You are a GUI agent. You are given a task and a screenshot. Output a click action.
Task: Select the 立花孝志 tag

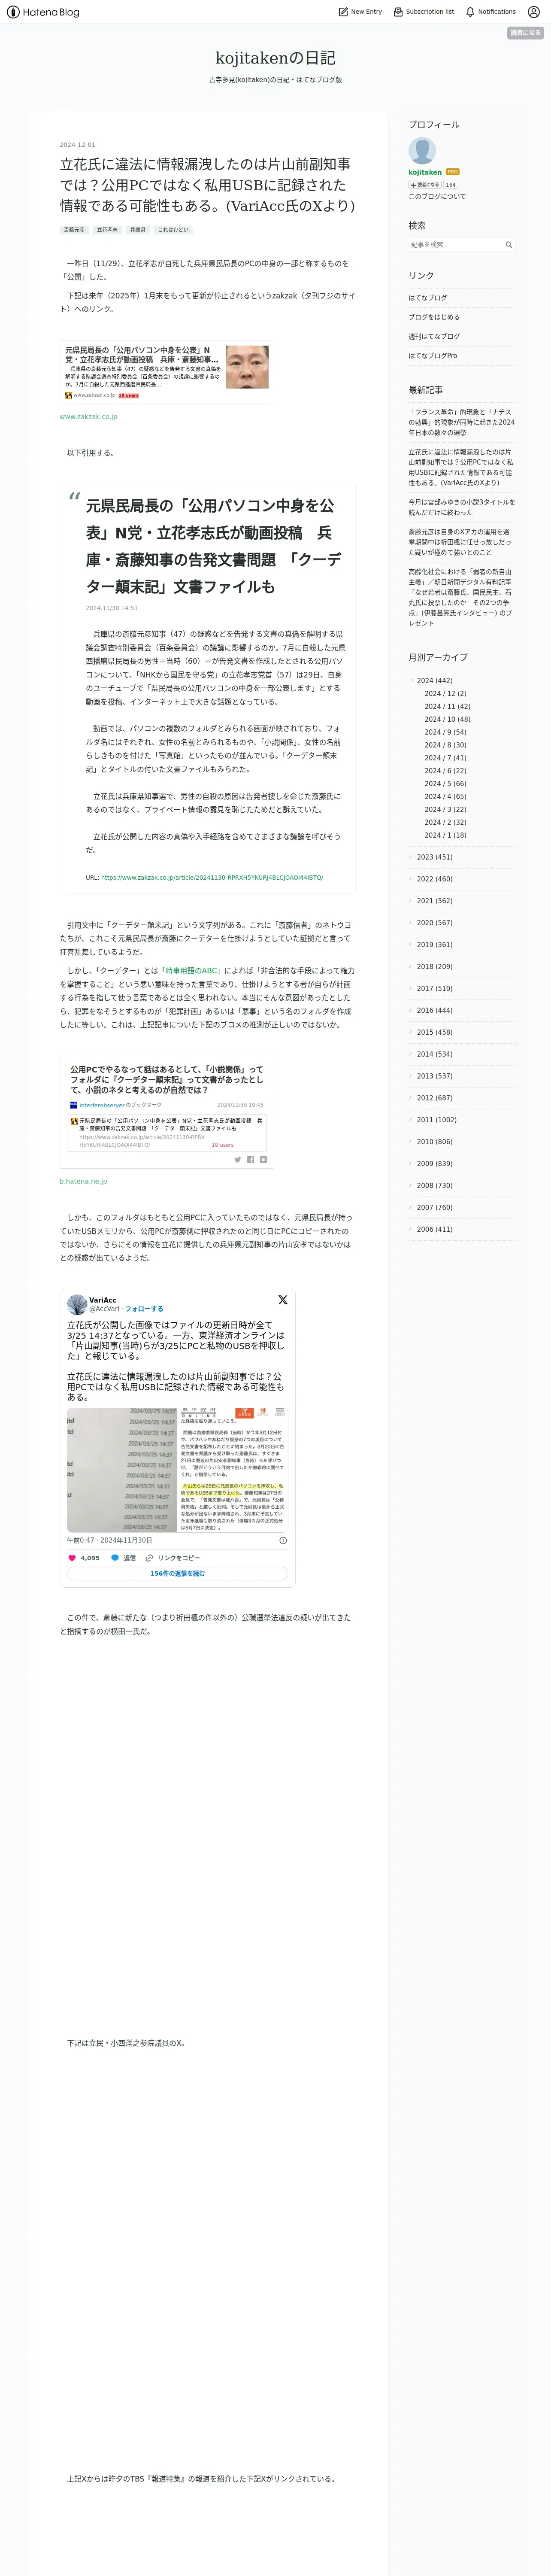(x=107, y=230)
